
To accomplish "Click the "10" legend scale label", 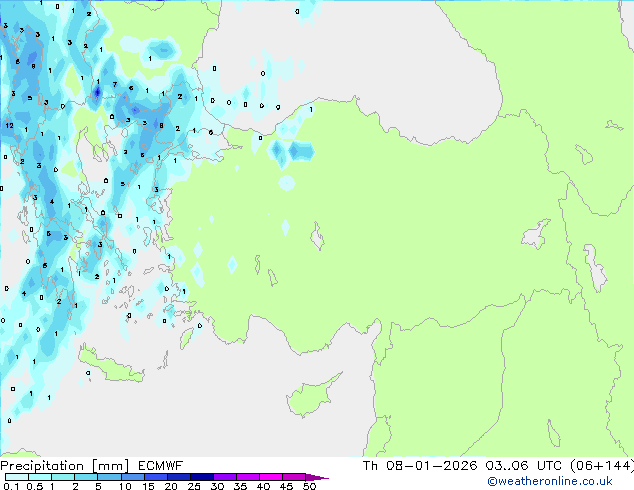I will point(125,486).
